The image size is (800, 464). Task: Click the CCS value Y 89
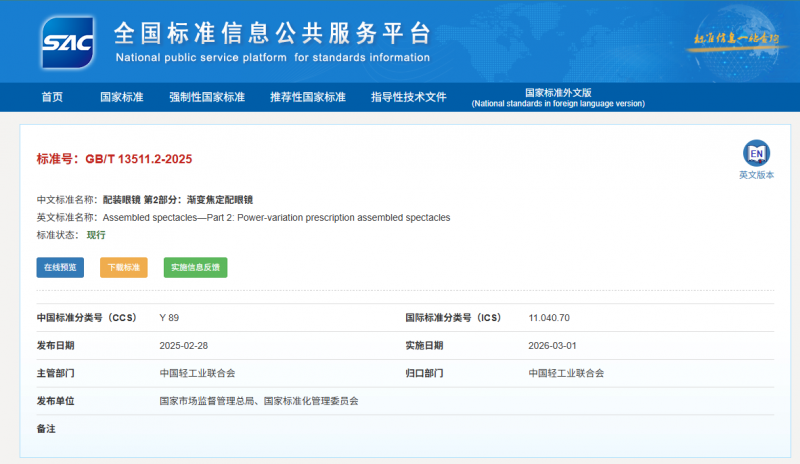coord(169,318)
